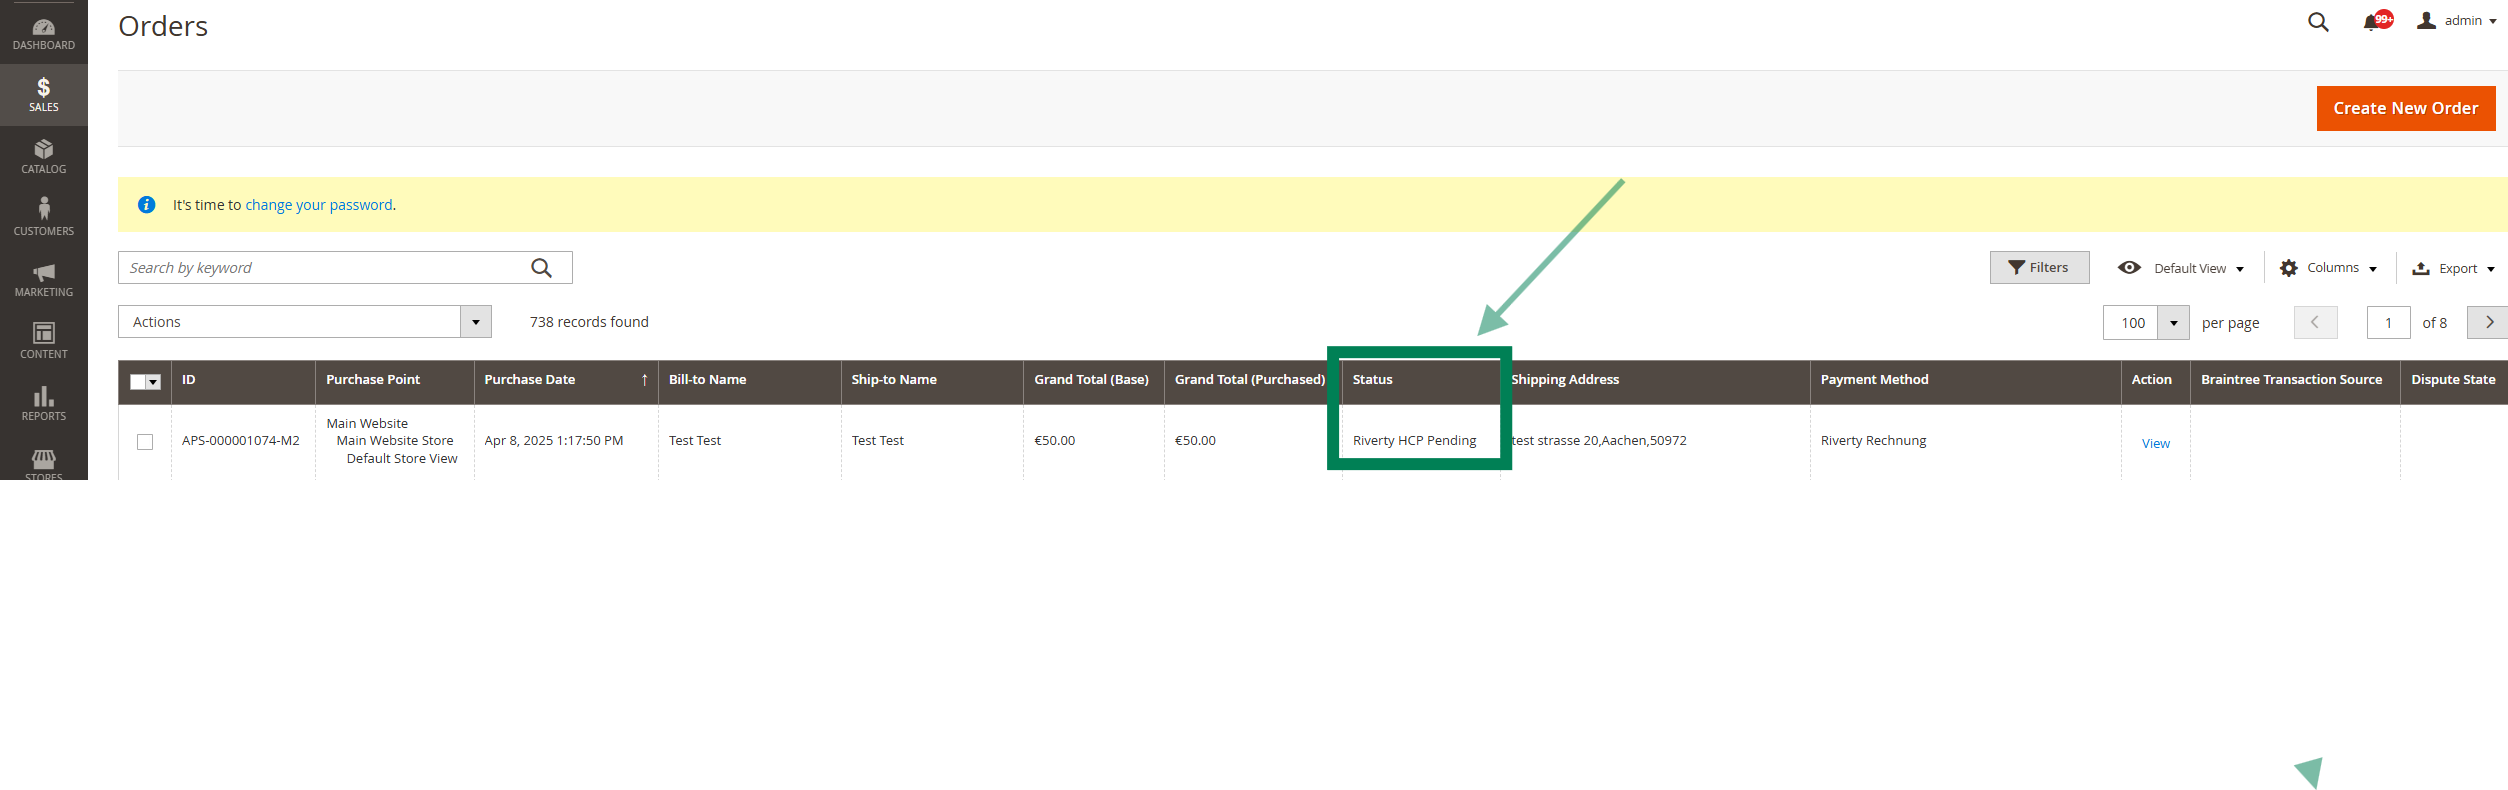
Task: Click the Search by keyword field
Action: 325,268
